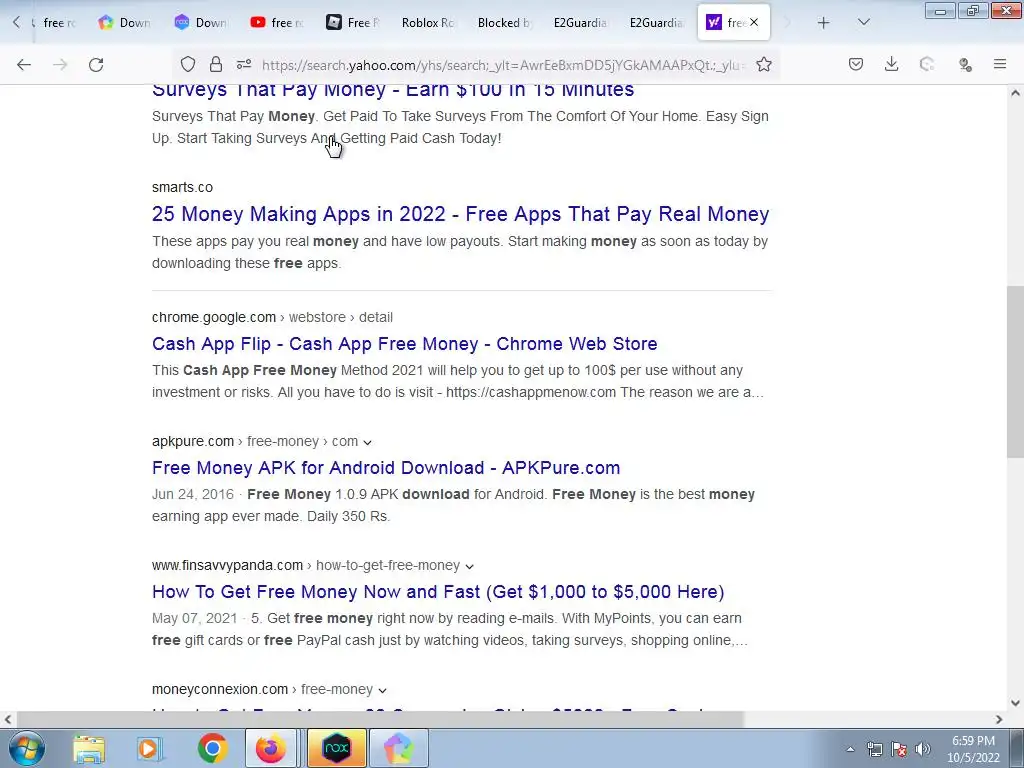Switch to the YouTube tab
Image resolution: width=1024 pixels, height=768 pixels.
tap(277, 23)
